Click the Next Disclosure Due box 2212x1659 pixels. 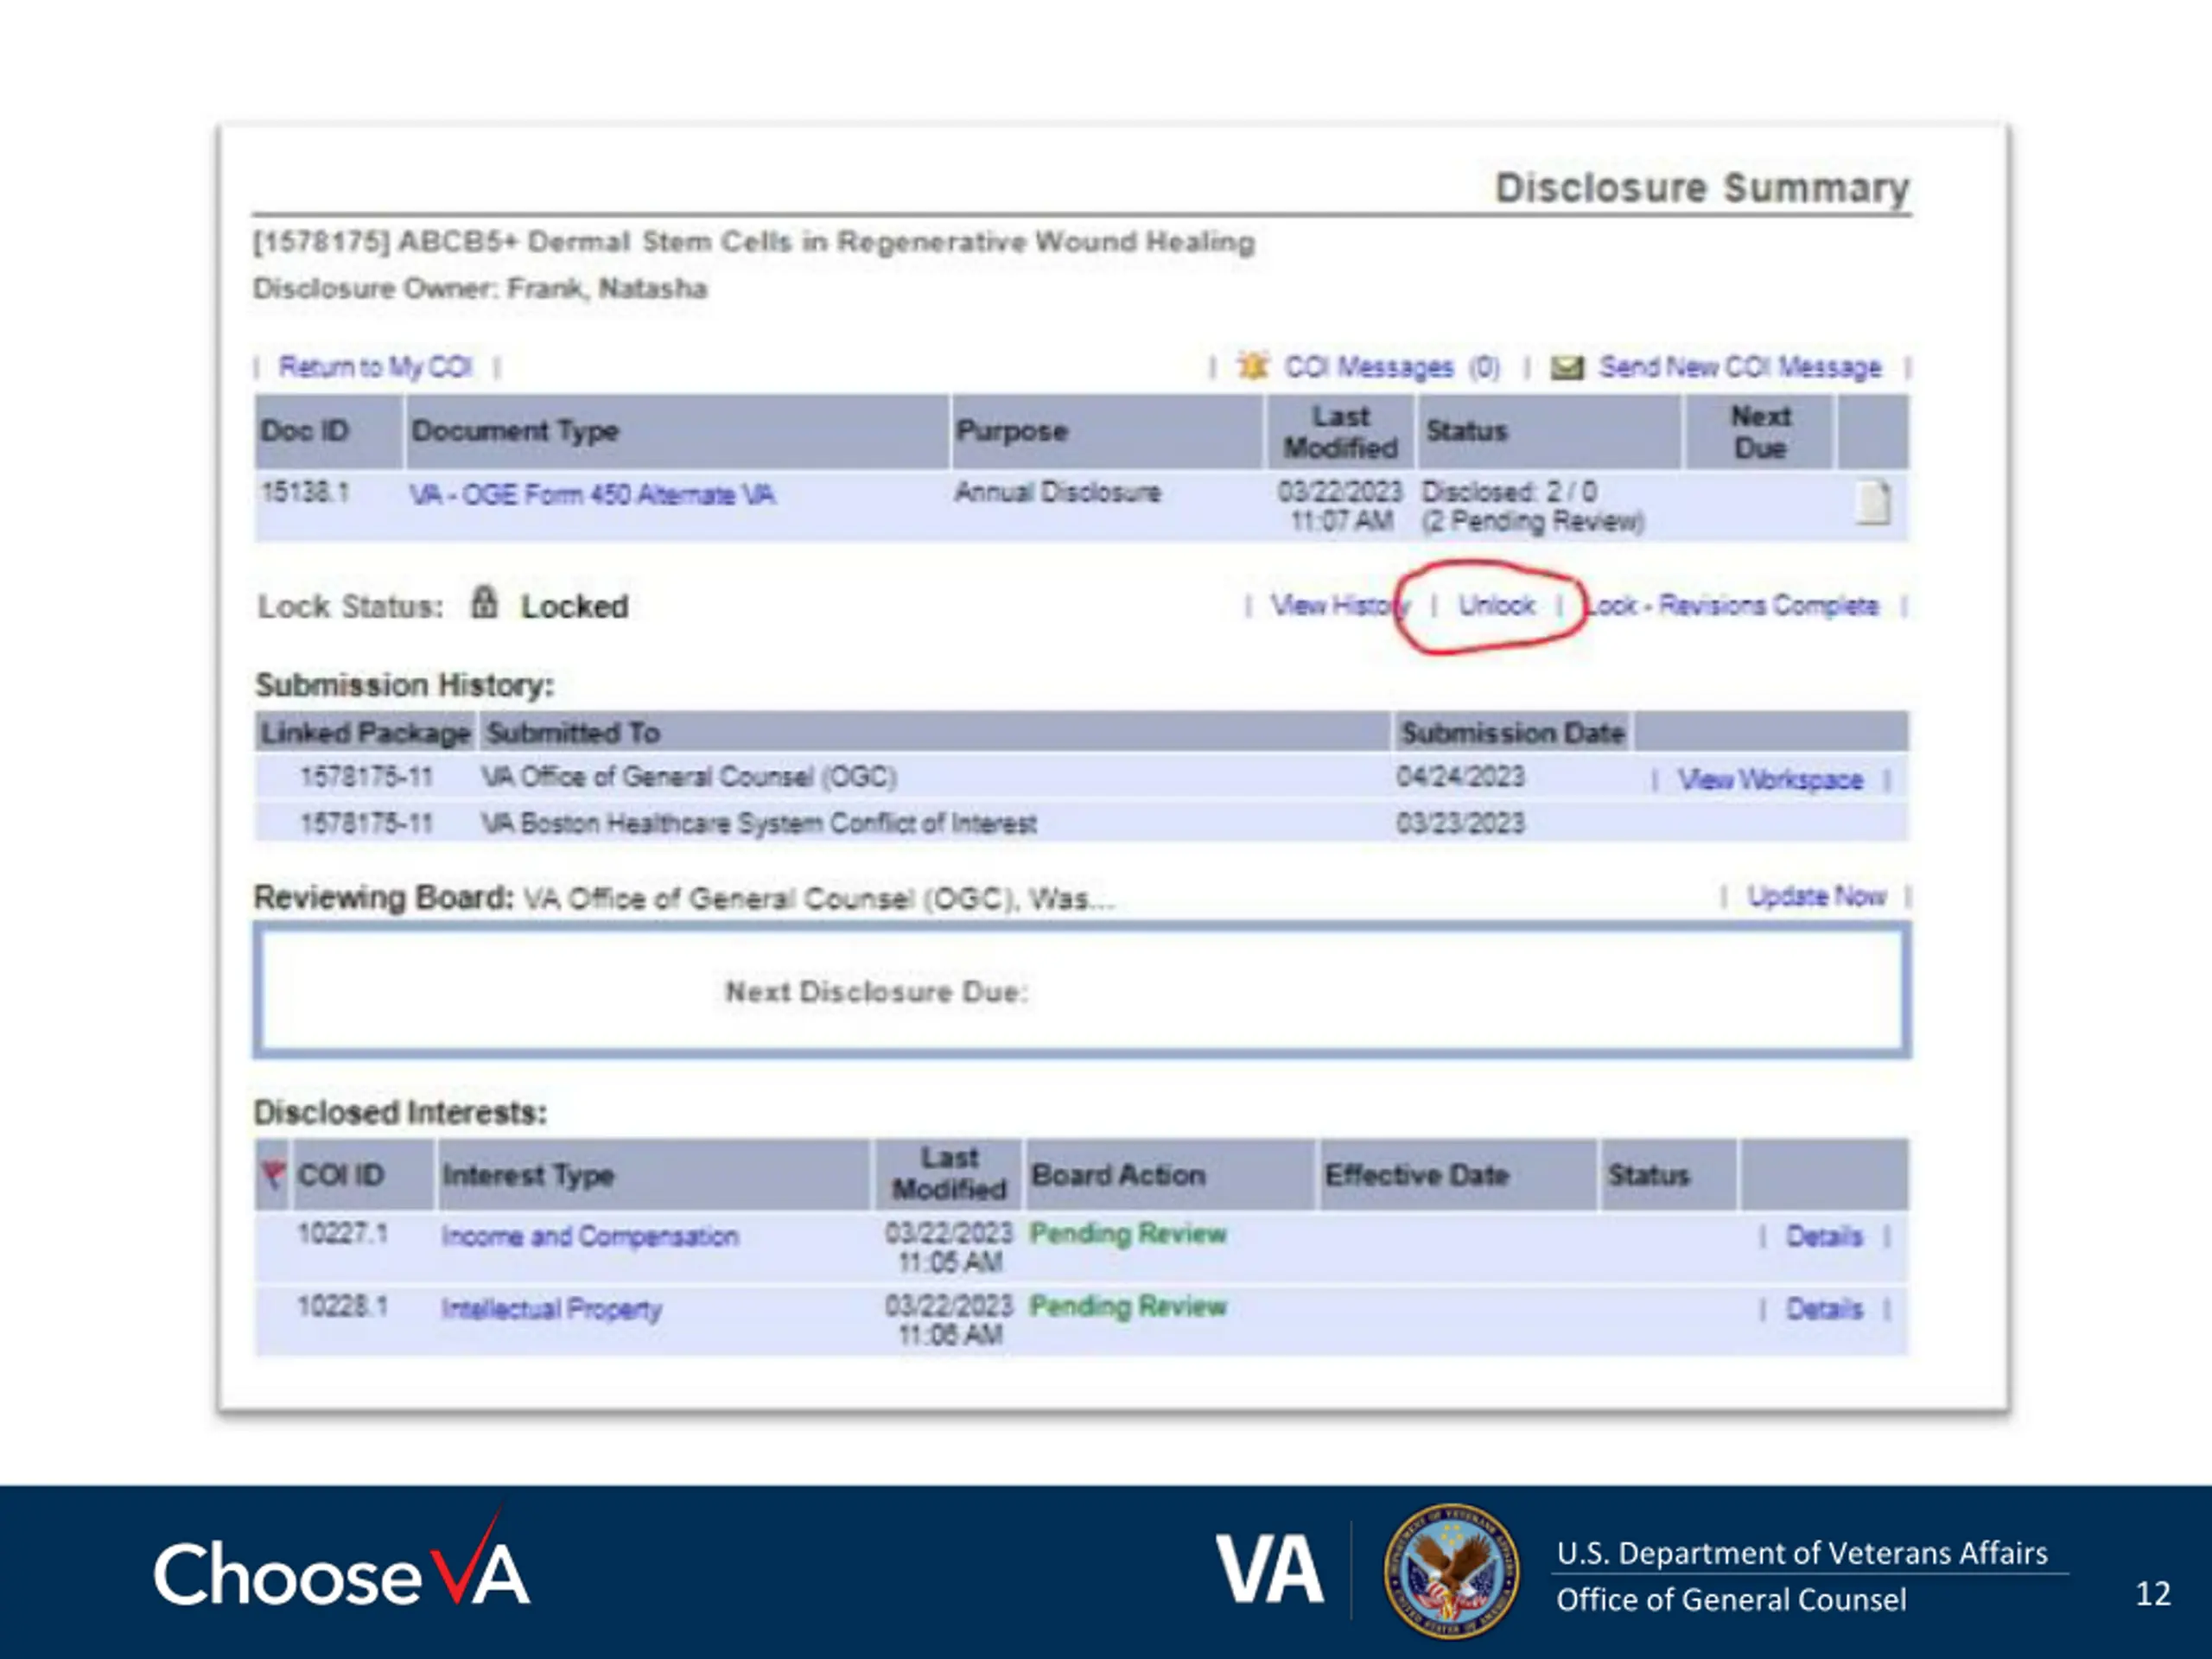click(x=1081, y=990)
